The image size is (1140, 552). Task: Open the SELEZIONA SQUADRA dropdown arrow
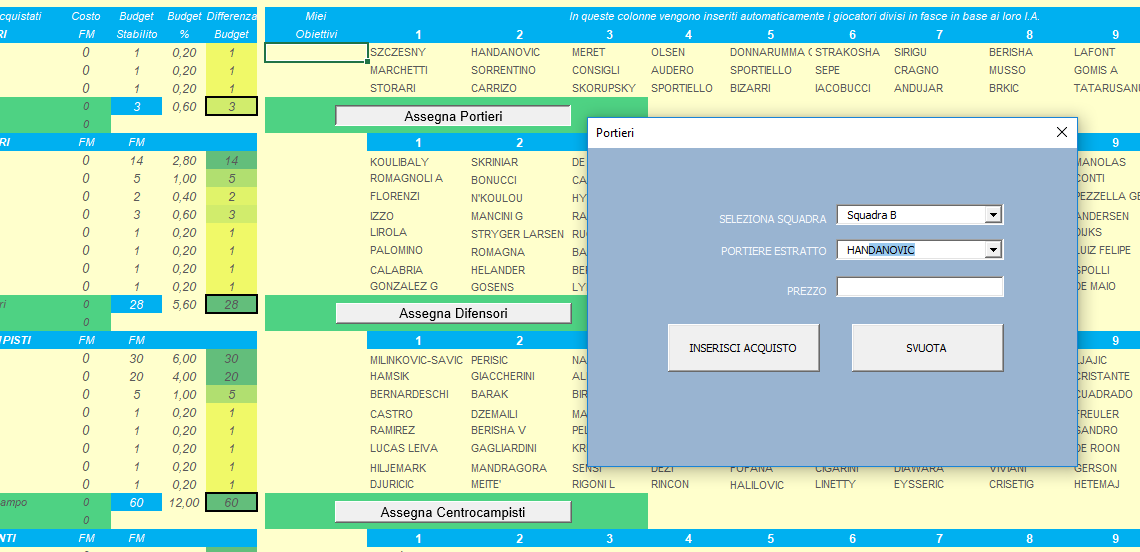click(993, 215)
